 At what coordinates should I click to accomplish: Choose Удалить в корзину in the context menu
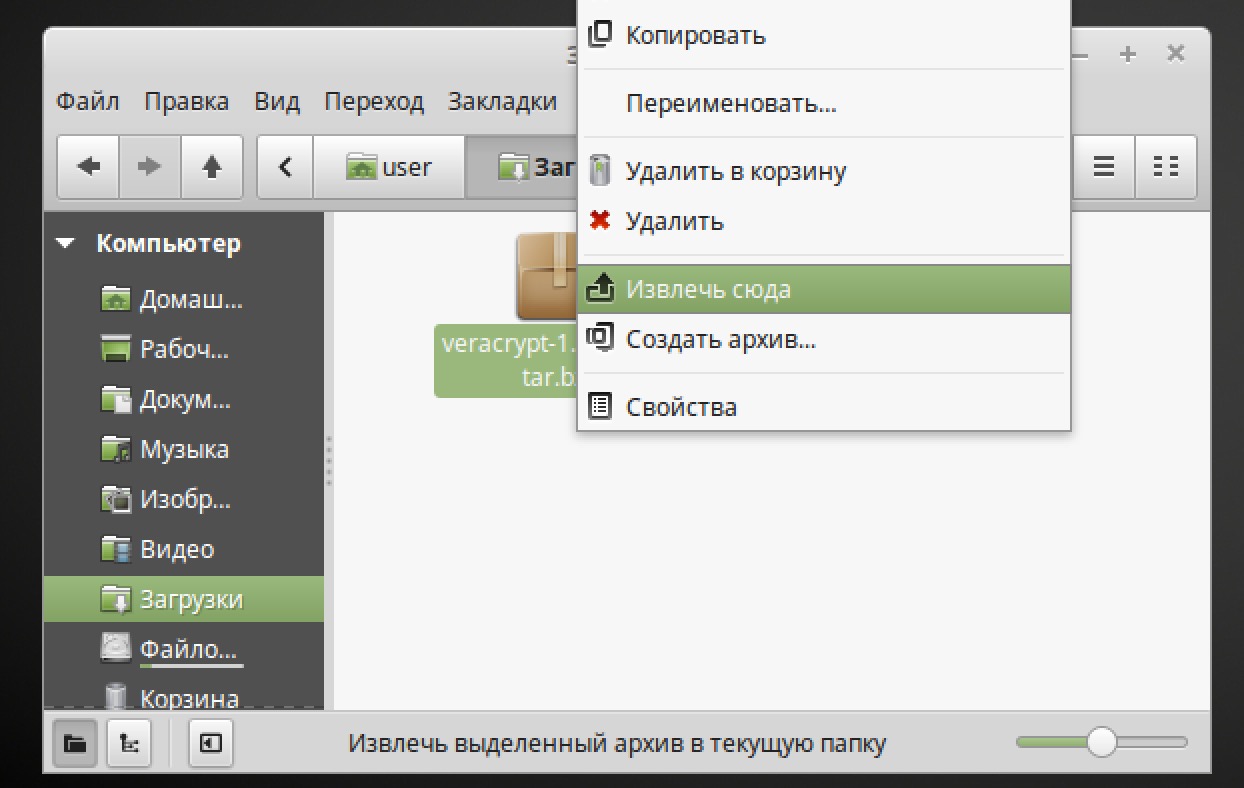[x=824, y=171]
